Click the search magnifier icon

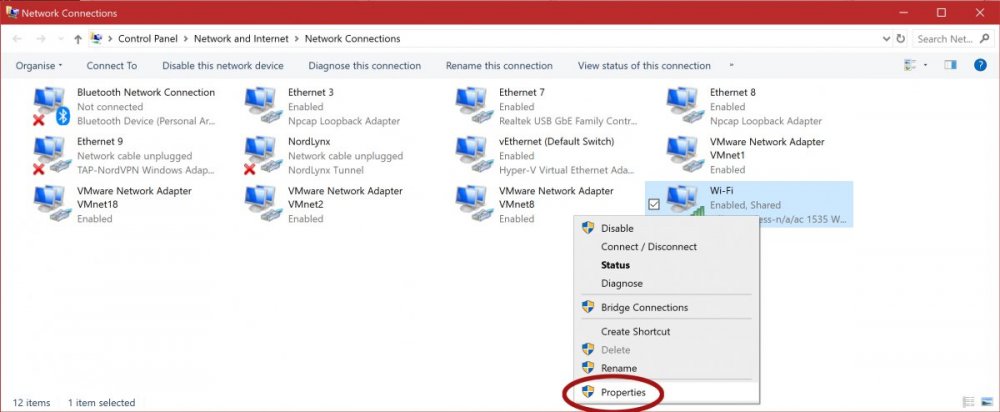point(984,39)
